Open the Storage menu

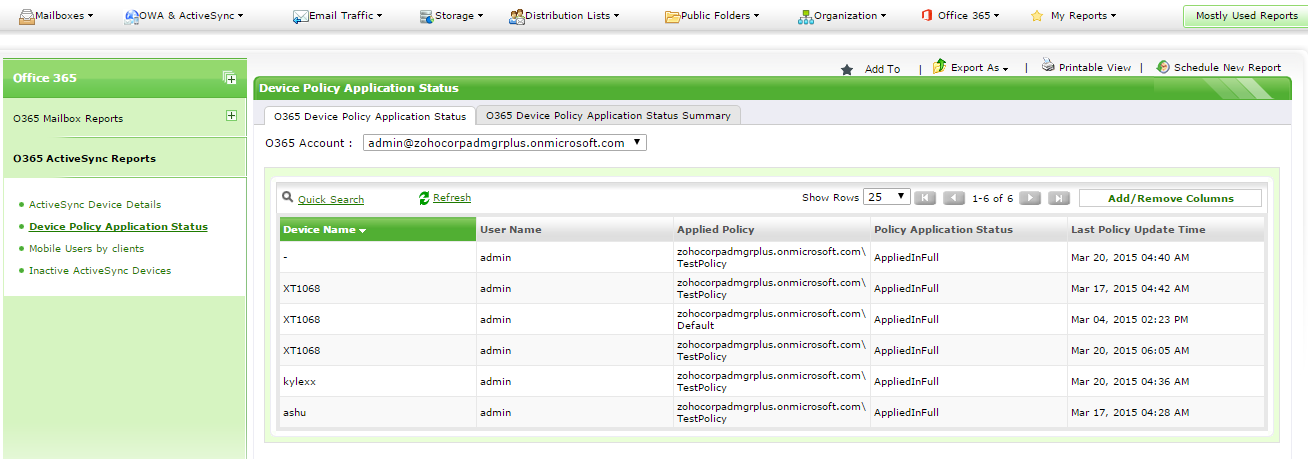pyautogui.click(x=451, y=16)
